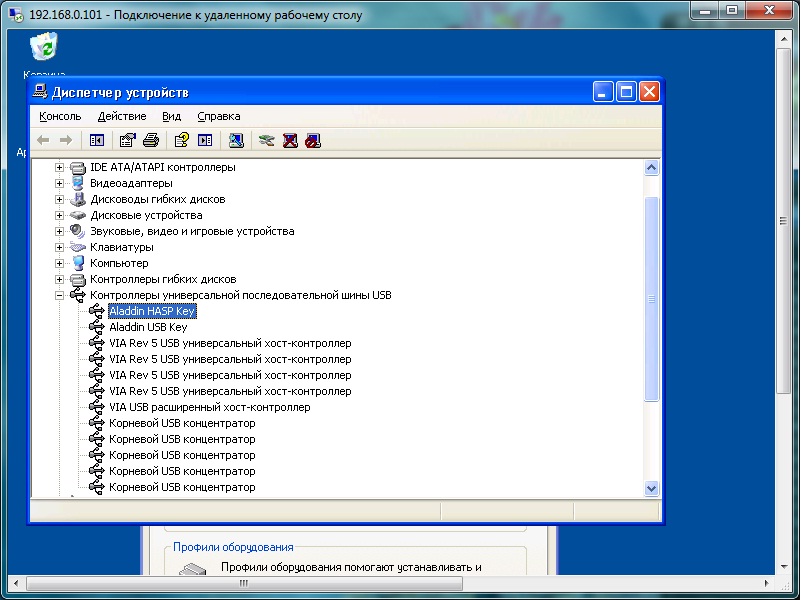
Task: Open the Консоль menu
Action: pos(60,116)
